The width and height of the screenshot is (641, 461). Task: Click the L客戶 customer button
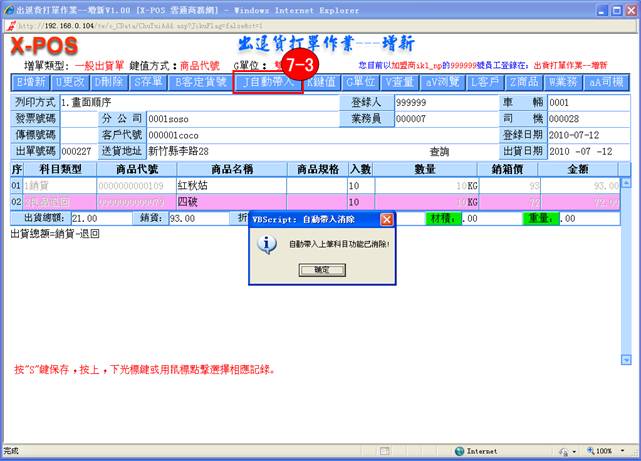486,82
